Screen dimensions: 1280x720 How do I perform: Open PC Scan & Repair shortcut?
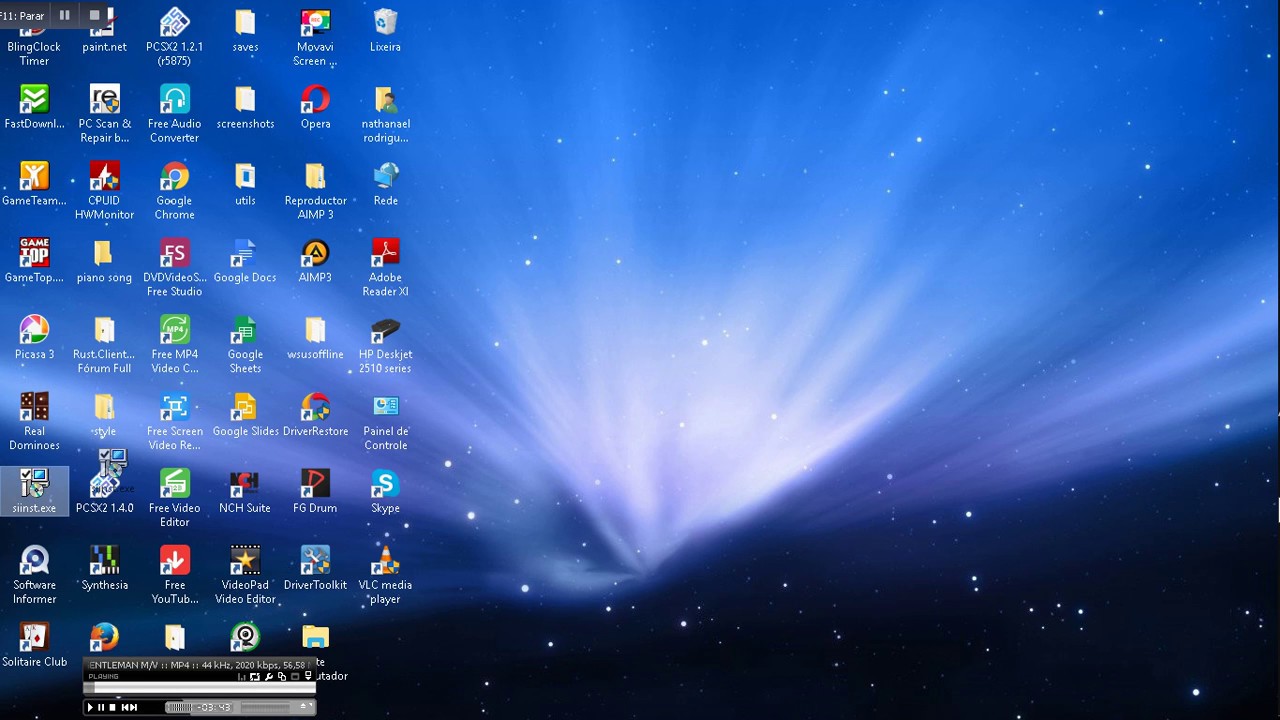(104, 113)
